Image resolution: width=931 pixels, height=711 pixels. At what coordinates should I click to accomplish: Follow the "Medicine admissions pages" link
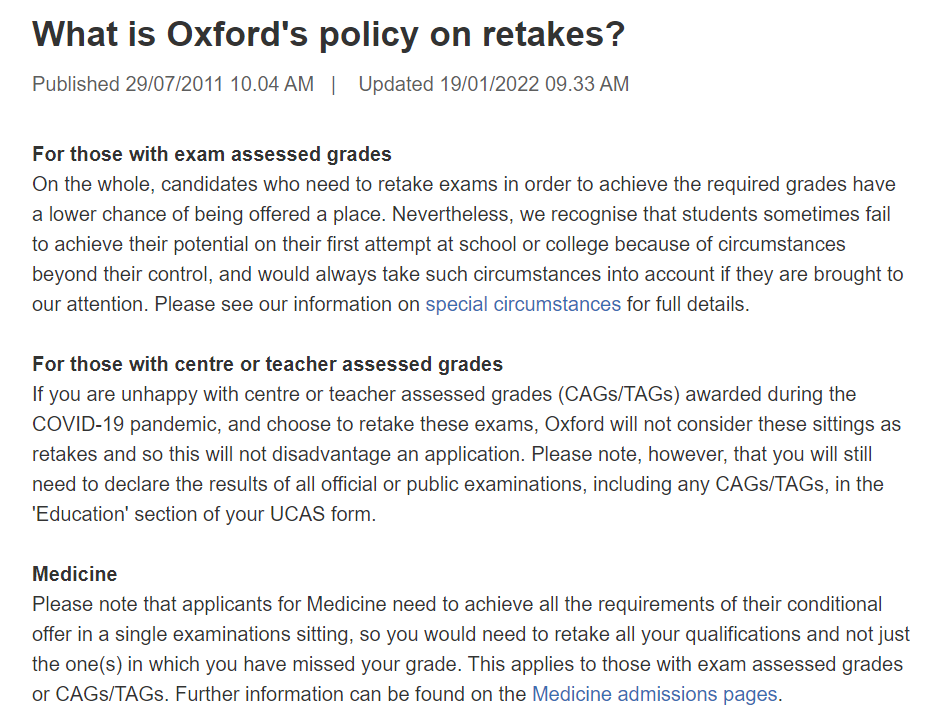(654, 694)
